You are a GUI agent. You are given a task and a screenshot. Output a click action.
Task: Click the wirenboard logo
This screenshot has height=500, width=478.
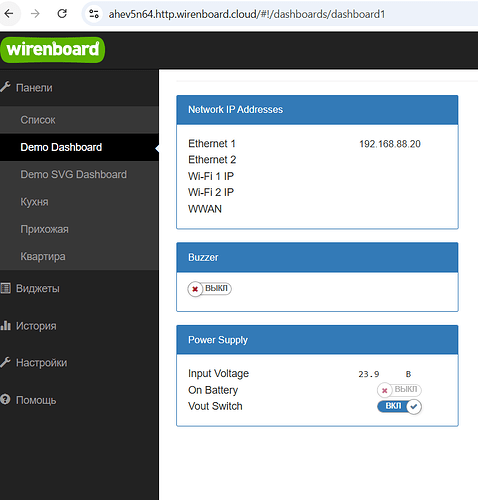point(53,50)
